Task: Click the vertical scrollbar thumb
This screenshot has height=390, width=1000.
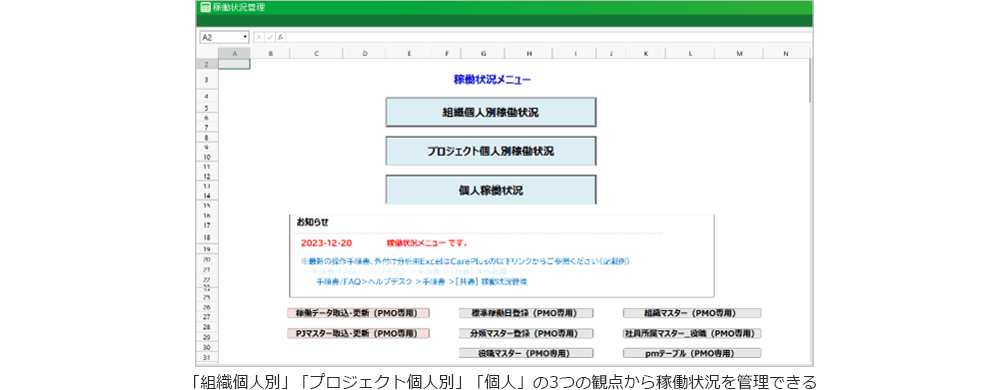Action: point(811,81)
